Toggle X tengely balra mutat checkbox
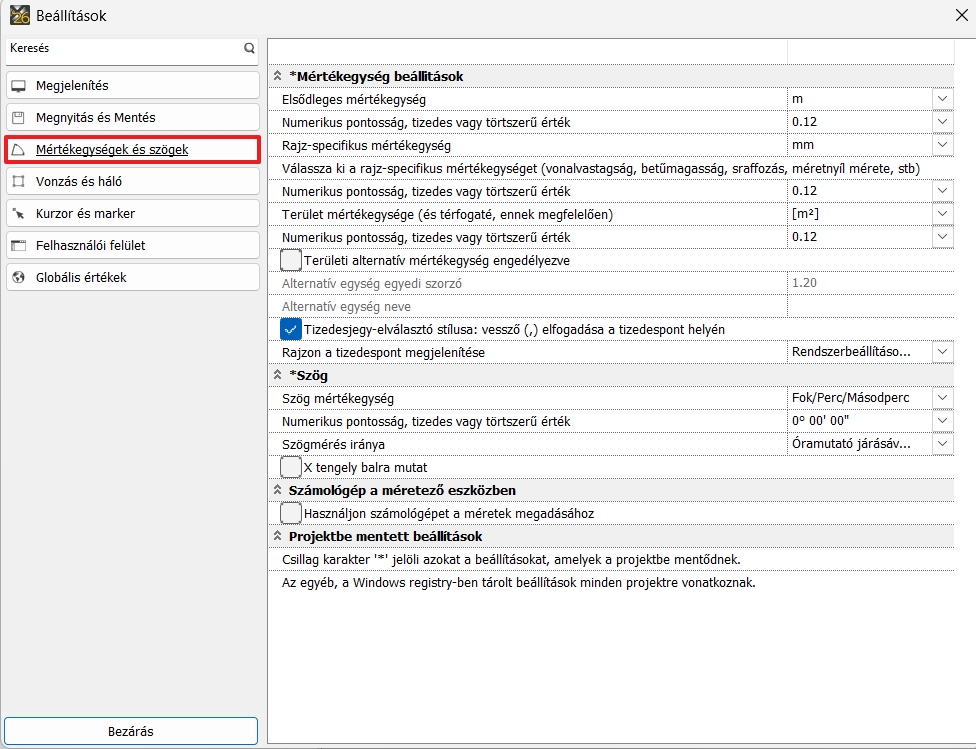 coord(291,467)
